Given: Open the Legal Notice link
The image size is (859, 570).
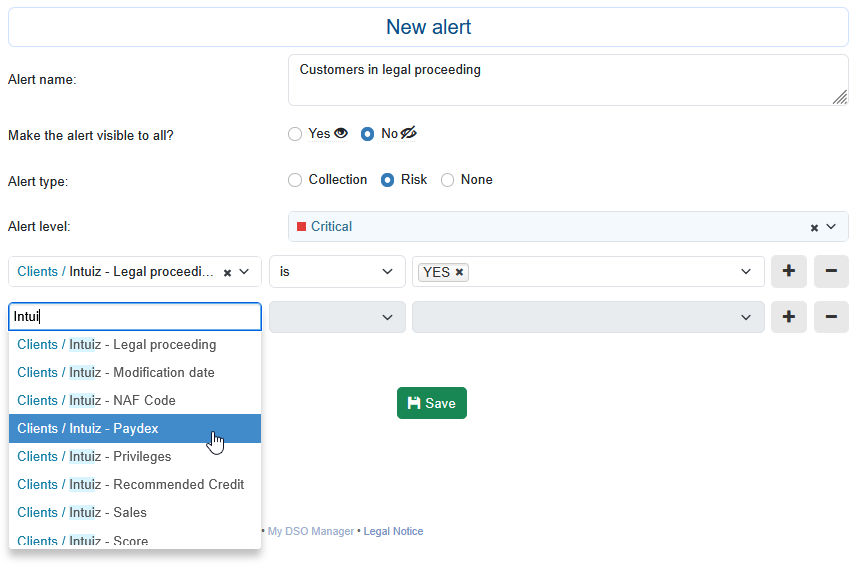Looking at the screenshot, I should 393,531.
